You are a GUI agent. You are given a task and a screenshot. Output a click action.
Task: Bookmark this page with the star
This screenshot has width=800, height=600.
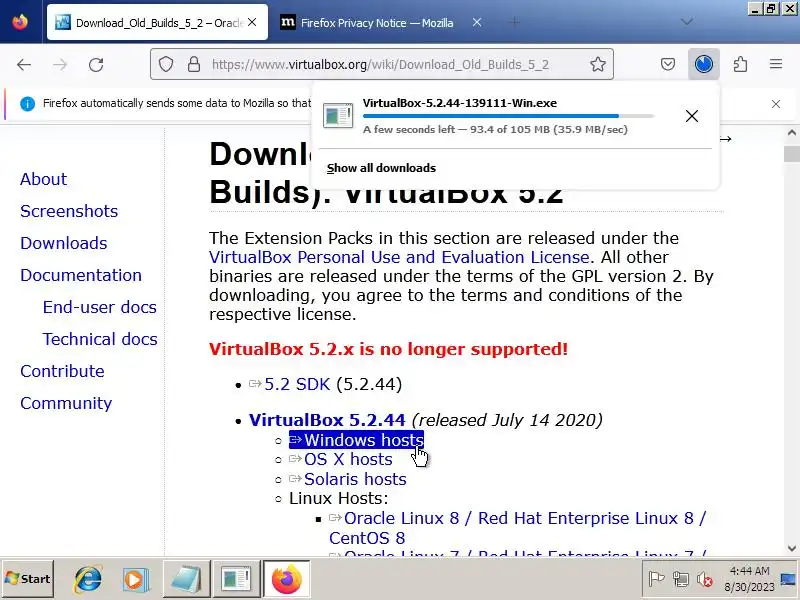(x=597, y=64)
